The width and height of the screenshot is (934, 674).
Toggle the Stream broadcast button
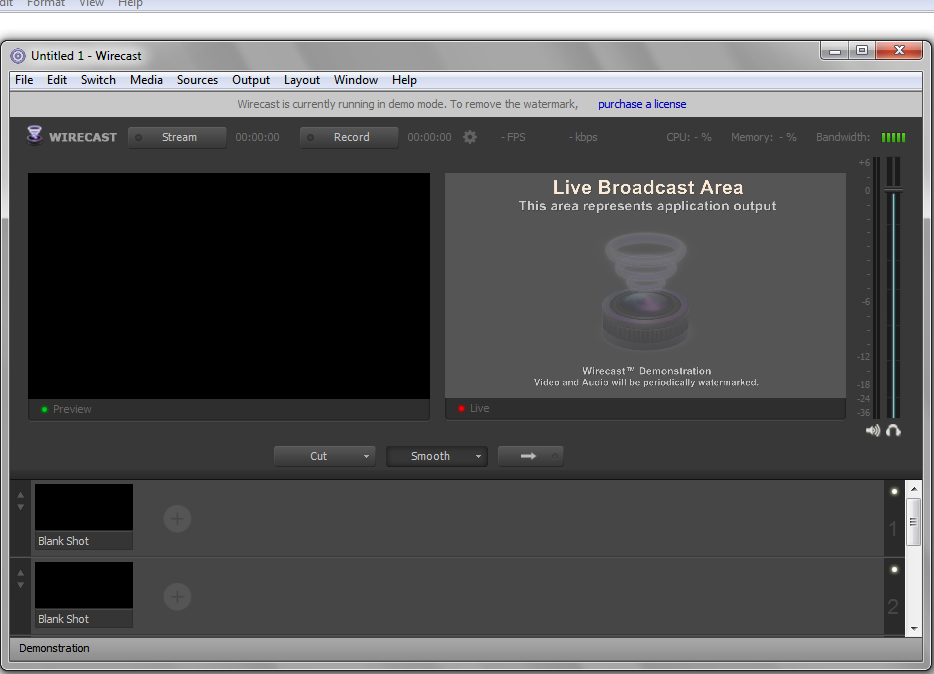[178, 137]
